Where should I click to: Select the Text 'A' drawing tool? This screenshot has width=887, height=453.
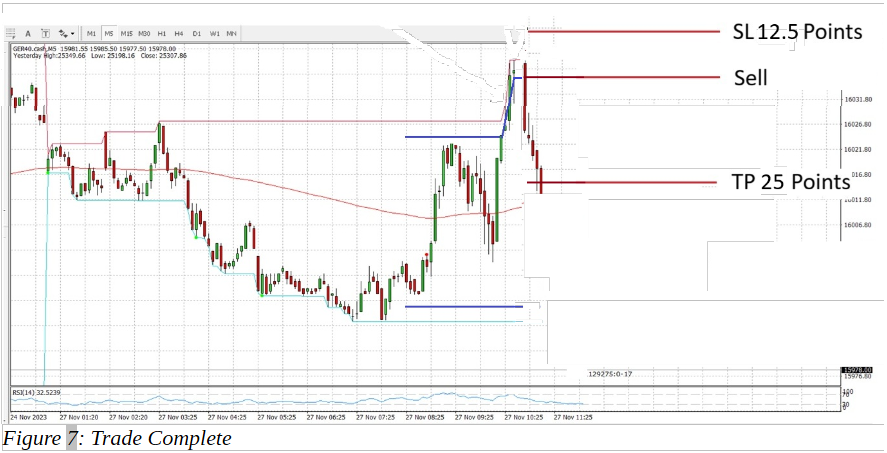[28, 34]
